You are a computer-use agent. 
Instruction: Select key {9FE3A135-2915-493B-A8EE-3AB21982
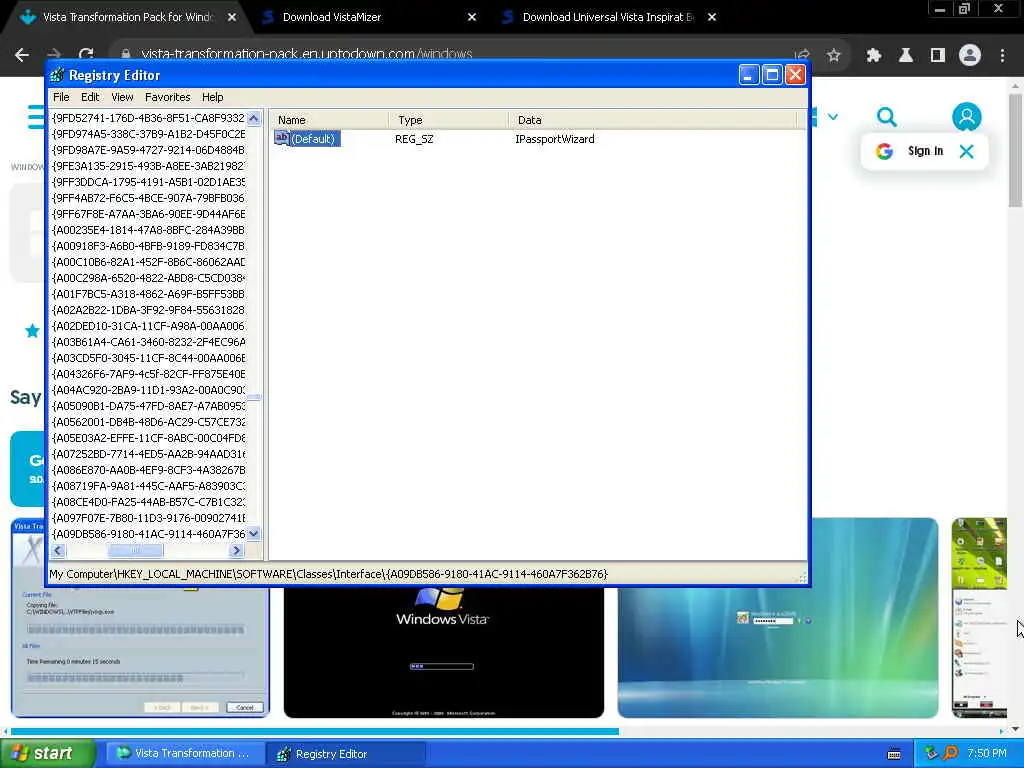148,166
